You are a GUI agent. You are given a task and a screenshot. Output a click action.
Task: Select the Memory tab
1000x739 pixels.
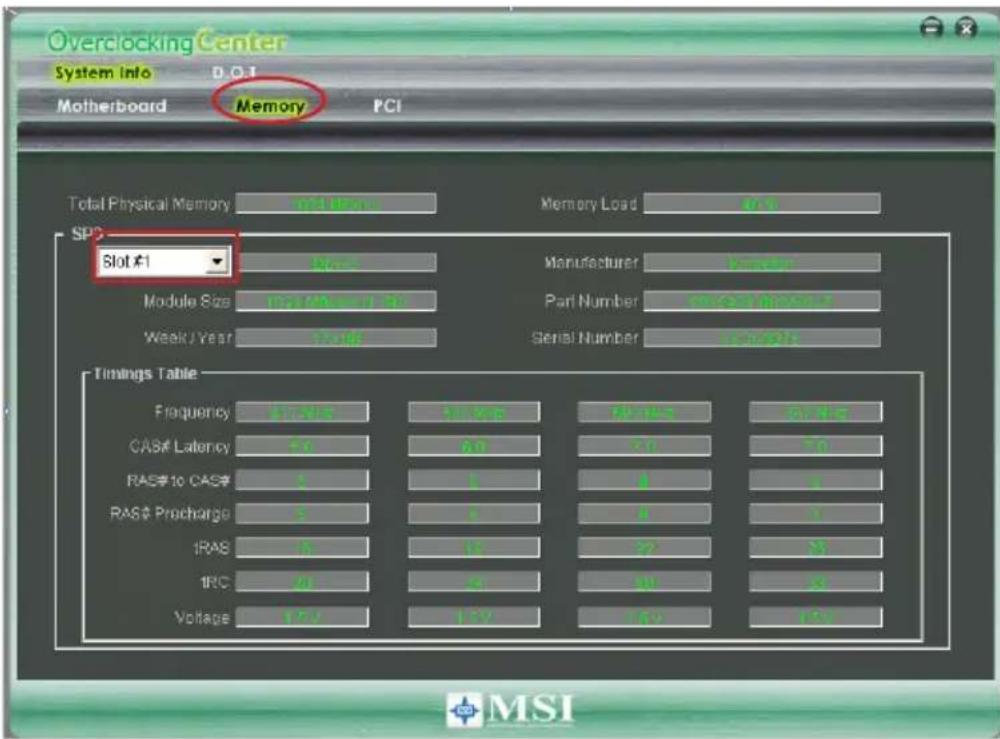(270, 106)
